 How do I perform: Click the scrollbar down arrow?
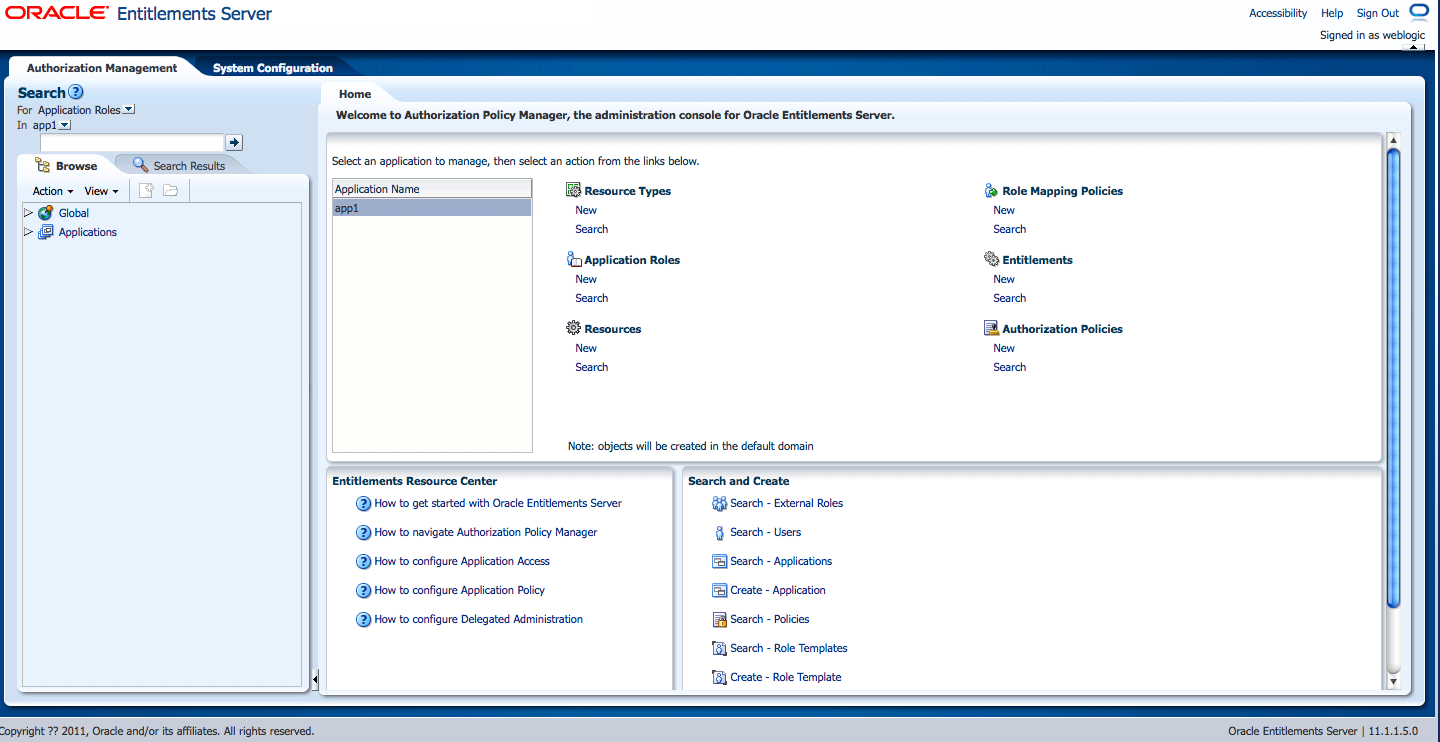(x=1394, y=681)
